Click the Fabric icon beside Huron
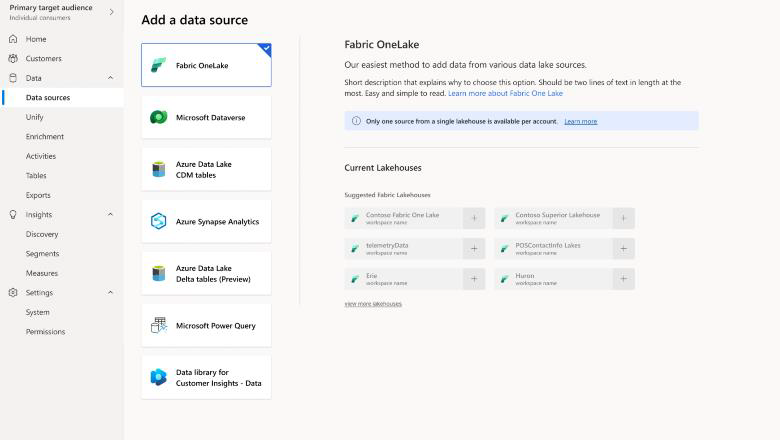The image size is (780, 440). pyautogui.click(x=504, y=279)
